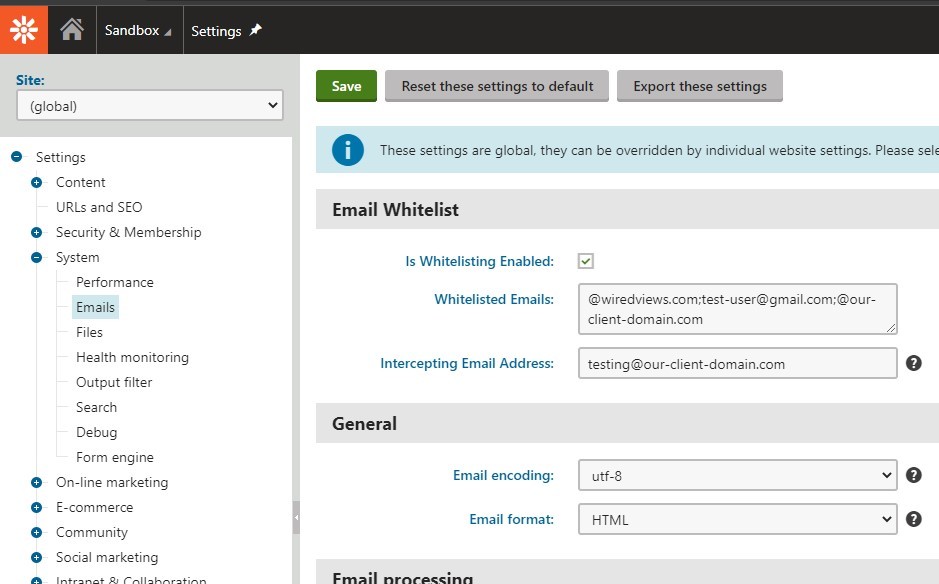Uncheck Is Whitelisting Enabled checkbox
Viewport: 939px width, 584px height.
pyautogui.click(x=586, y=261)
